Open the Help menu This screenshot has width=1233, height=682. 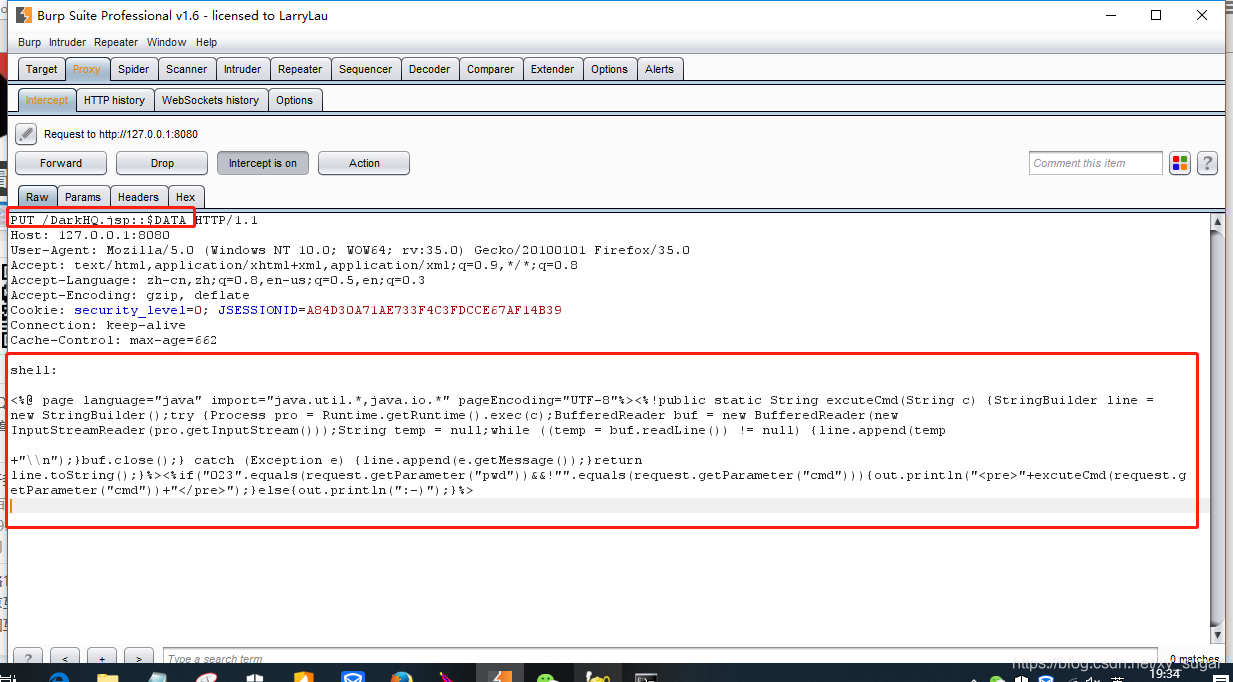coord(206,42)
